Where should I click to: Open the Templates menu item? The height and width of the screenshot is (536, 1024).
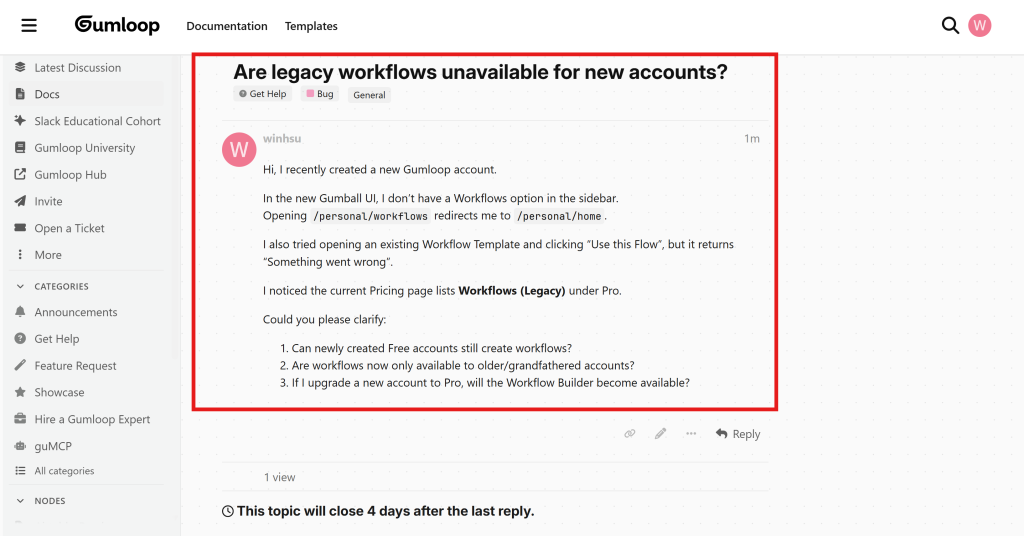(x=311, y=26)
